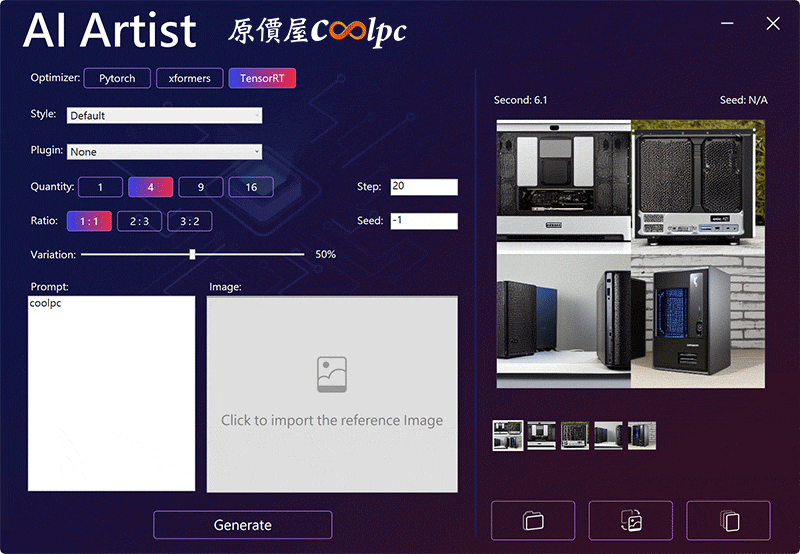This screenshot has height=554, width=800.
Task: Select the first thumbnail showing the four-image grid
Action: tap(508, 436)
